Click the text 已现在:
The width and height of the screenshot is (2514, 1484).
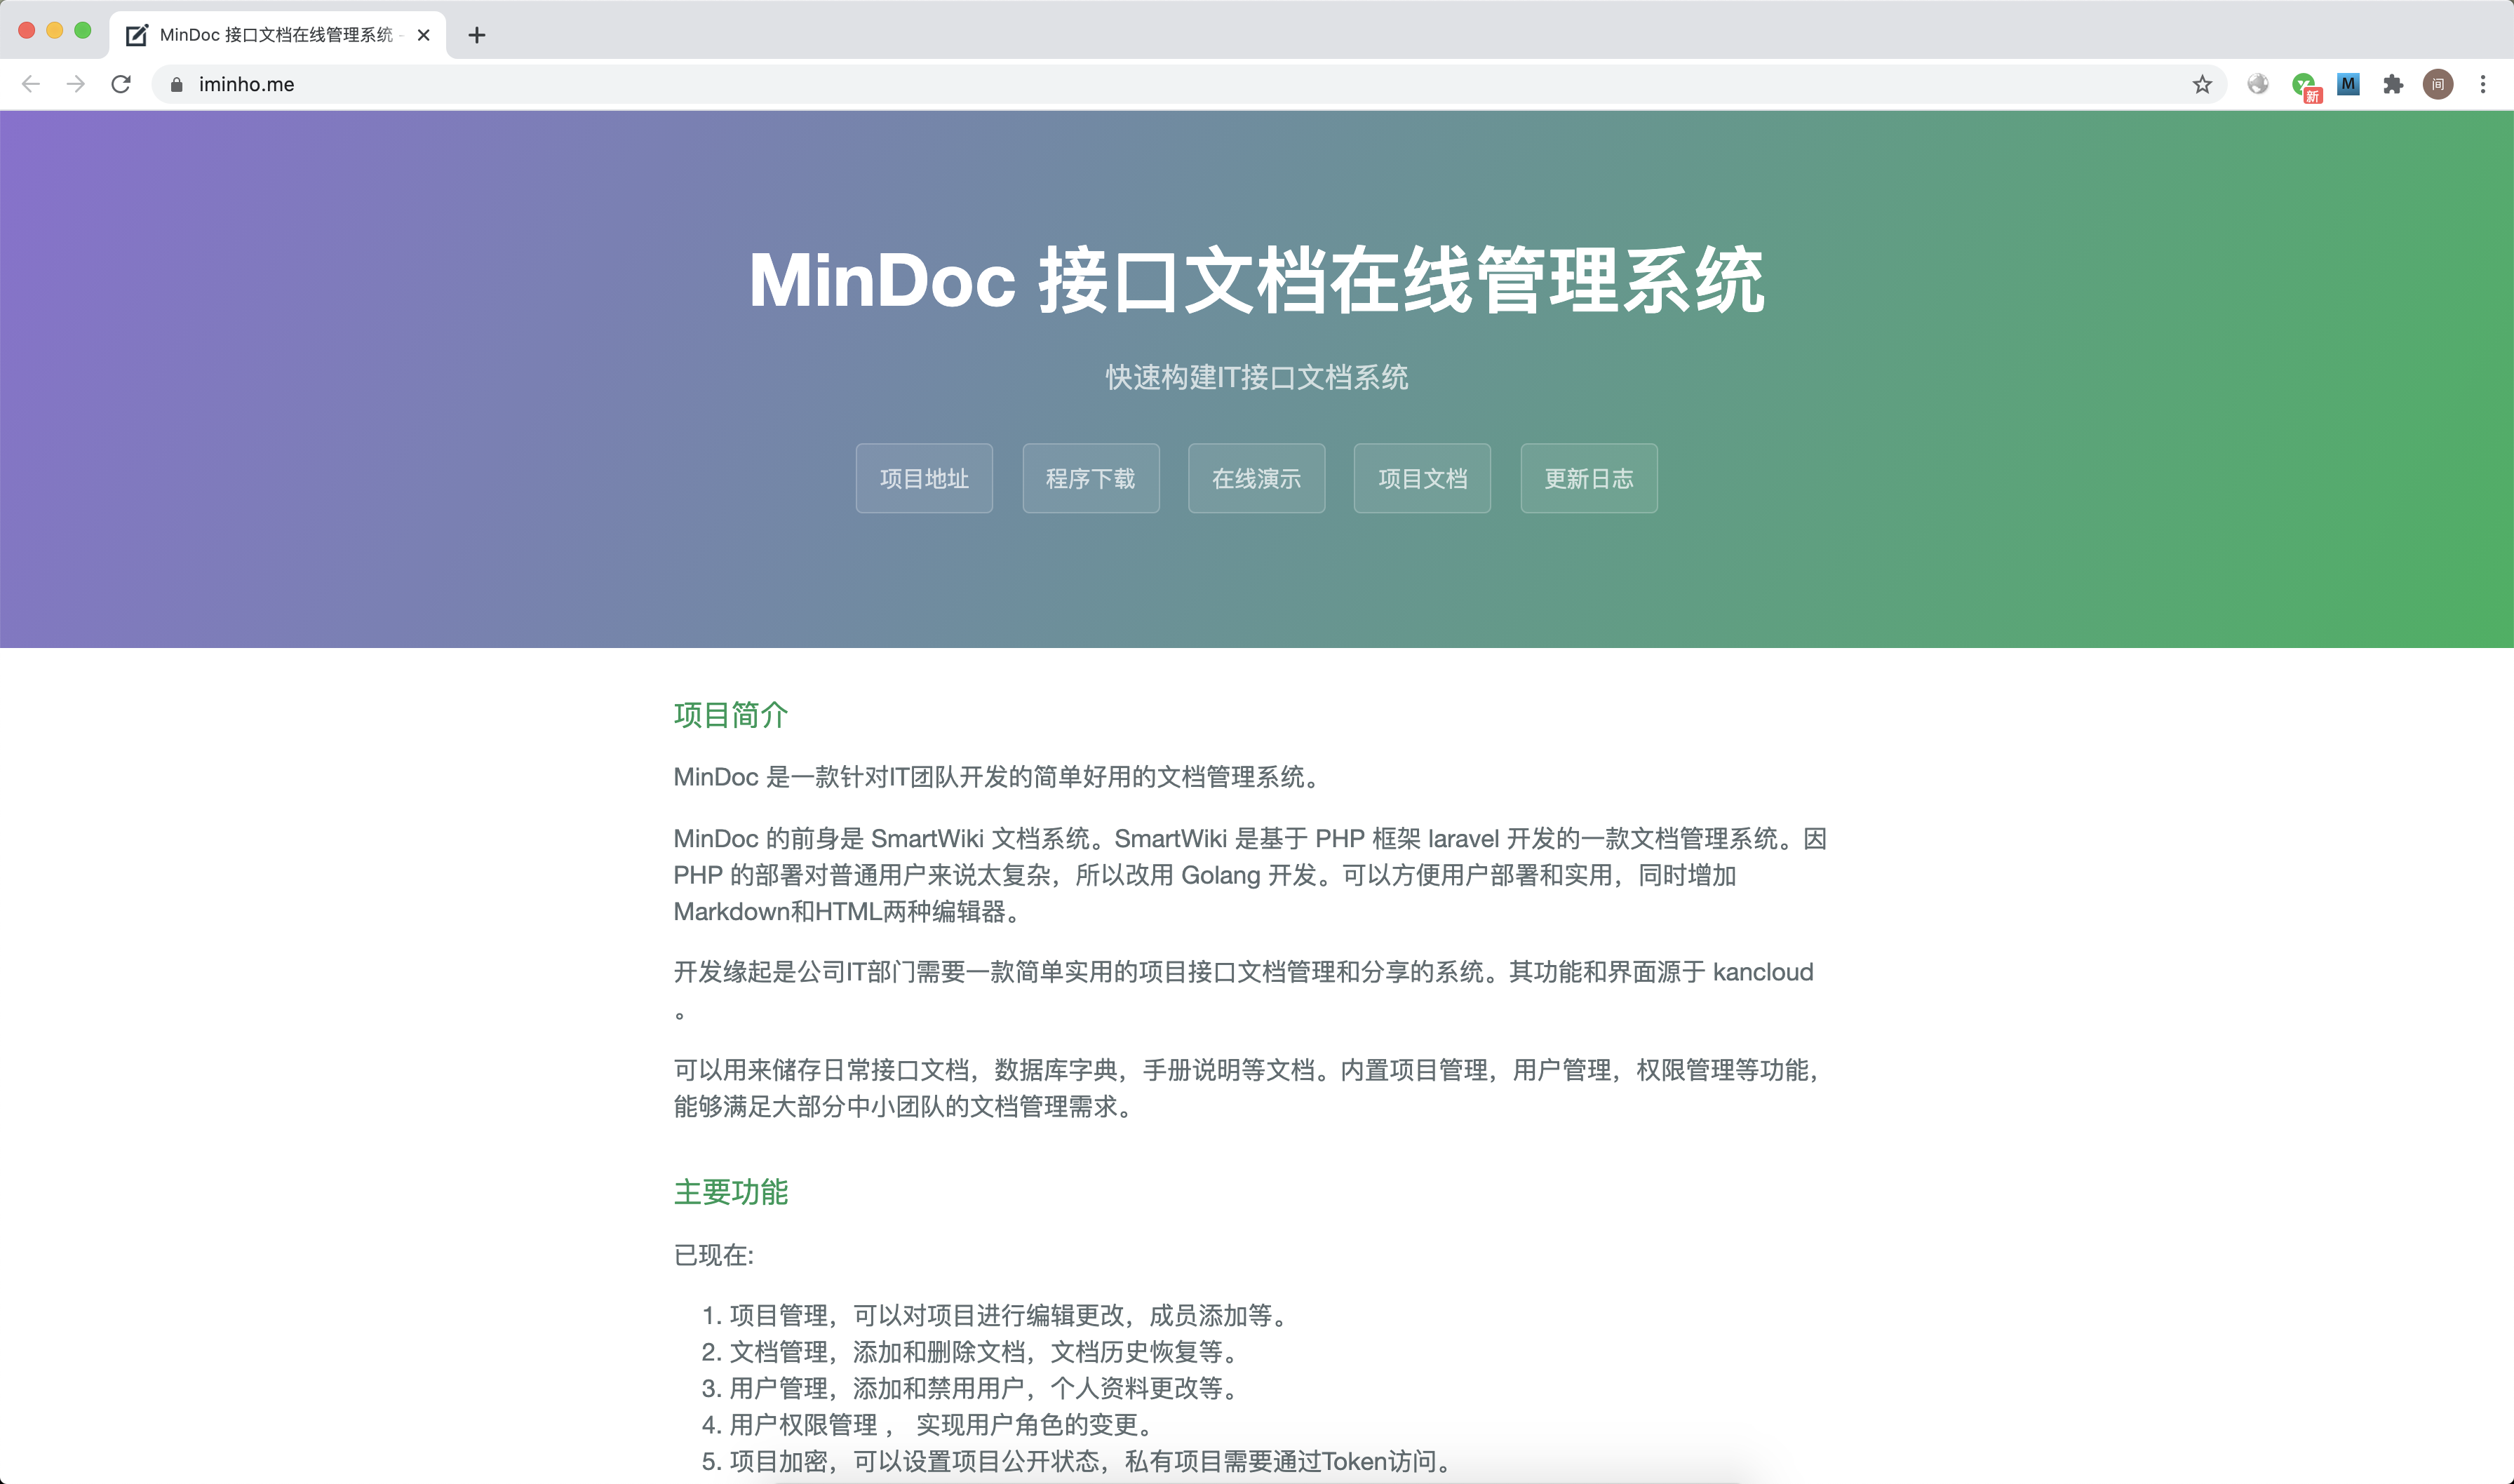point(714,1255)
